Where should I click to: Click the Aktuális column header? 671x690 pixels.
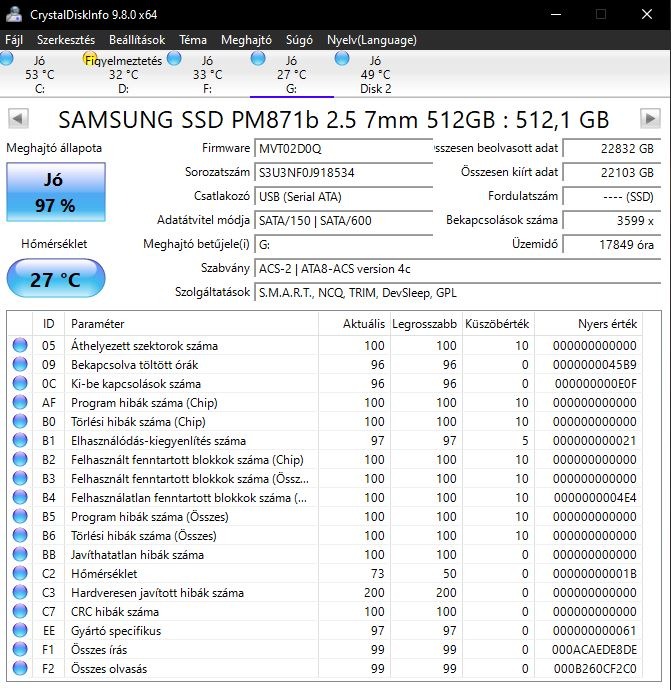354,324
